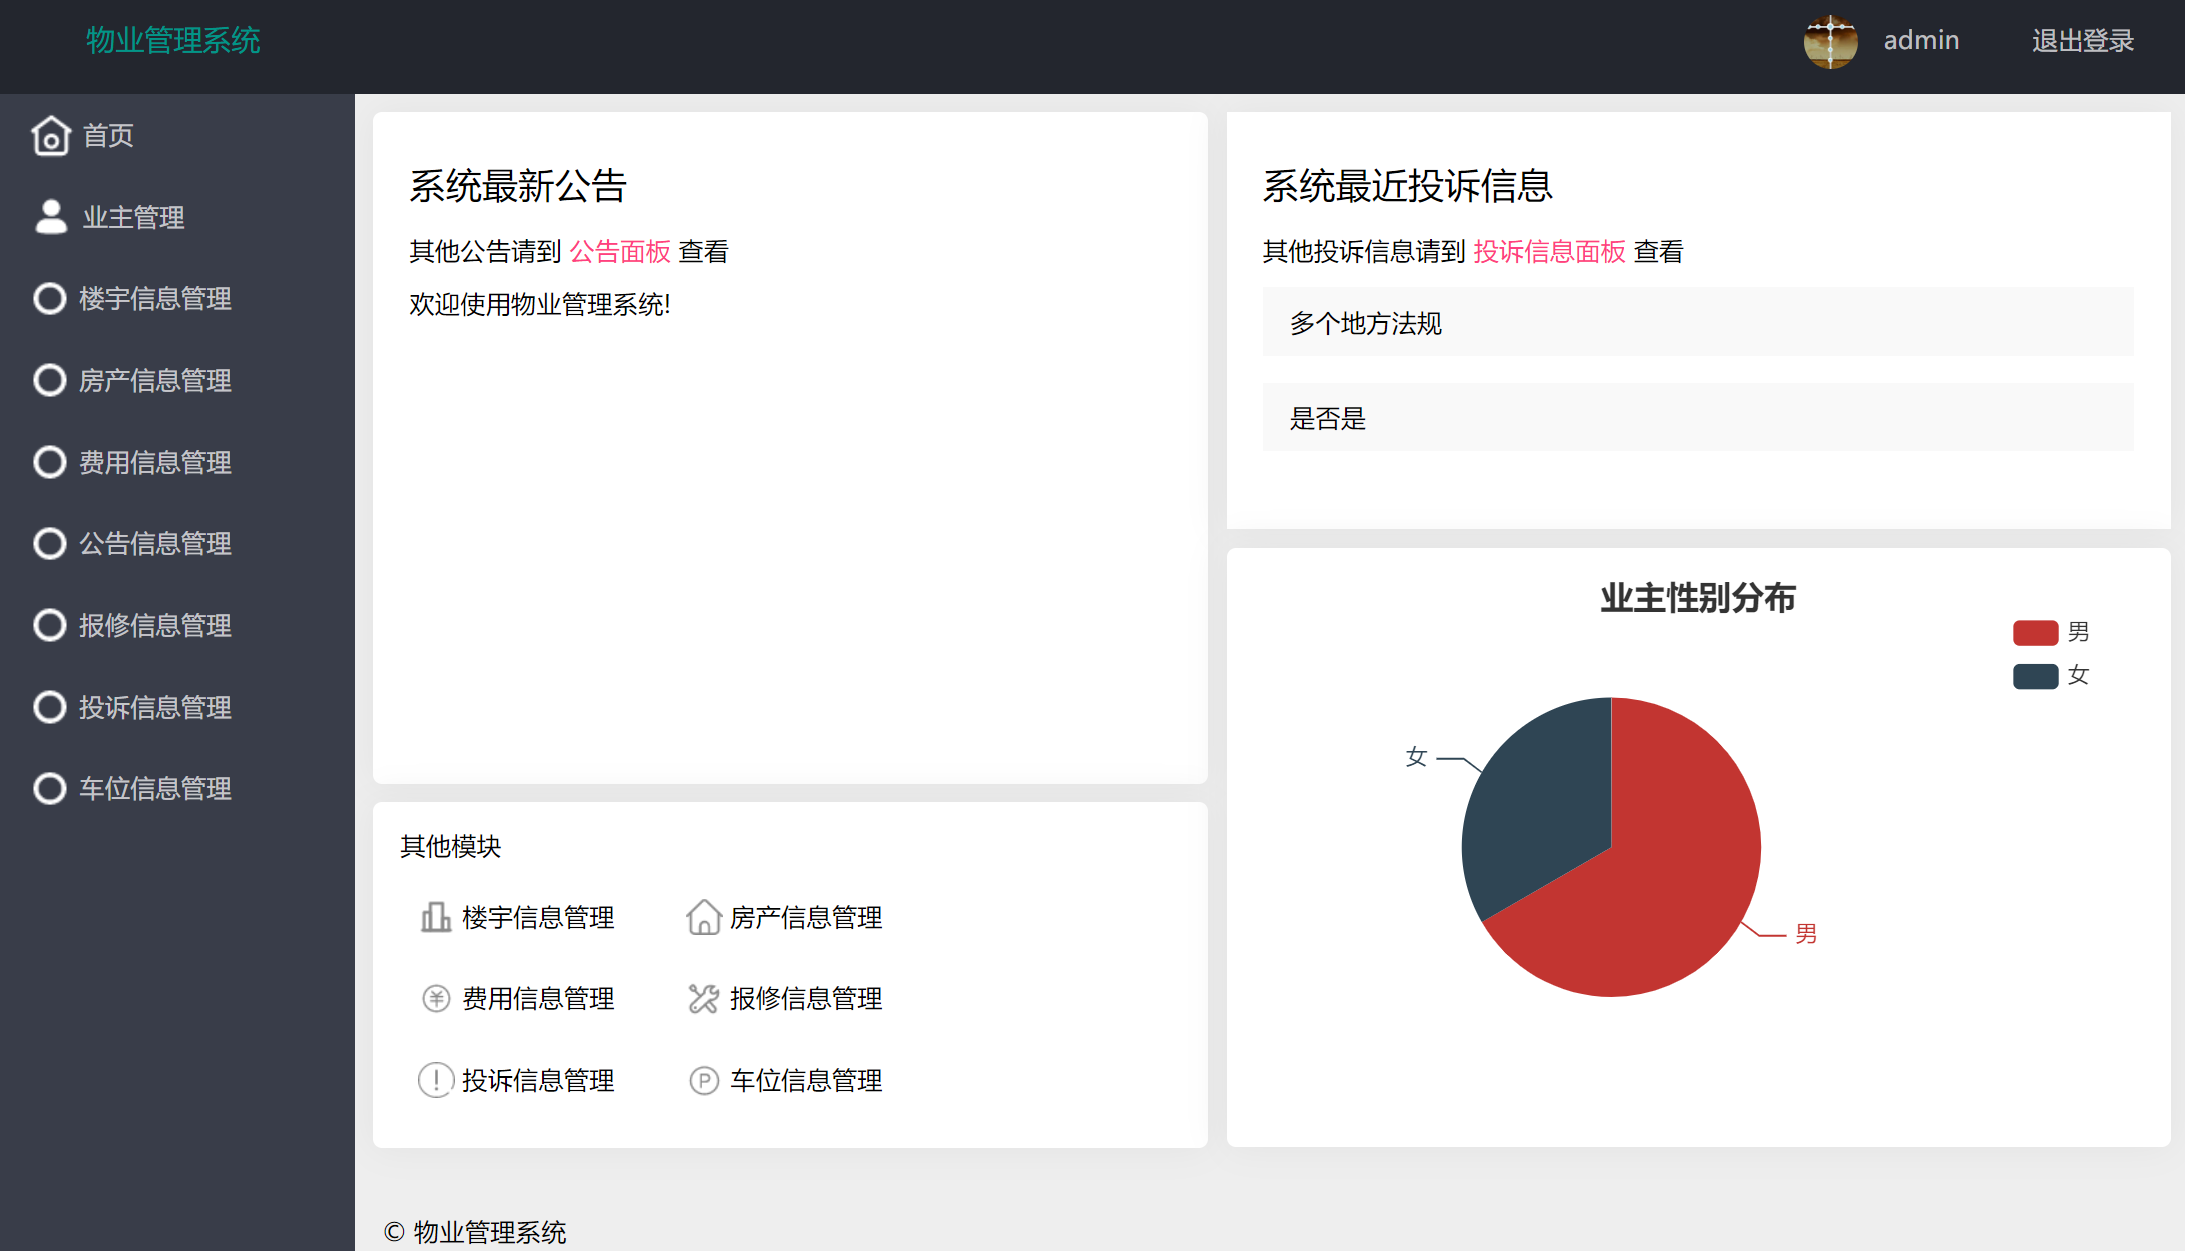Open 公告信息管理 in the sidebar
The image size is (2185, 1251).
(x=155, y=543)
